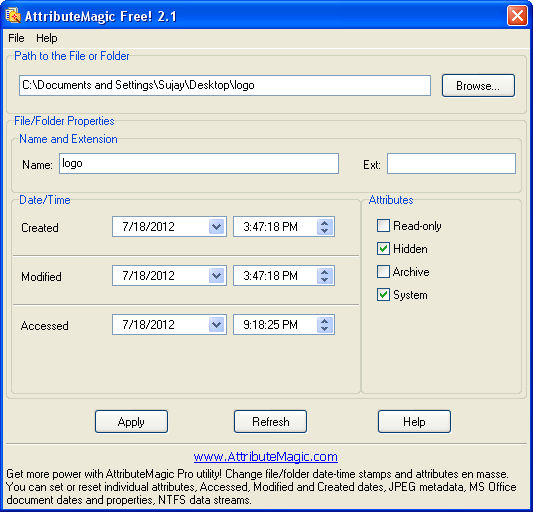The height and width of the screenshot is (512, 533).
Task: Uncheck the Hidden attribute checkbox
Action: pyautogui.click(x=383, y=249)
